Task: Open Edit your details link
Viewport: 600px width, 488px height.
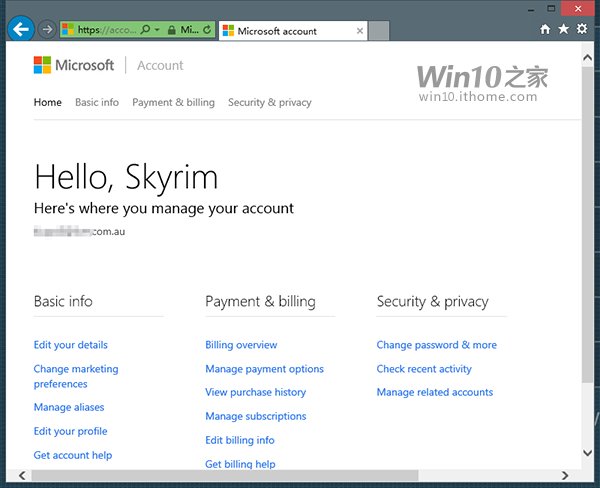Action: (71, 345)
